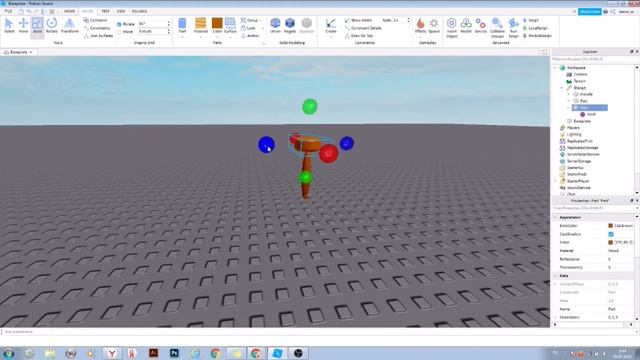The height and width of the screenshot is (360, 640).
Task: Adjust the constraint Scale stepper
Action: tap(408, 20)
